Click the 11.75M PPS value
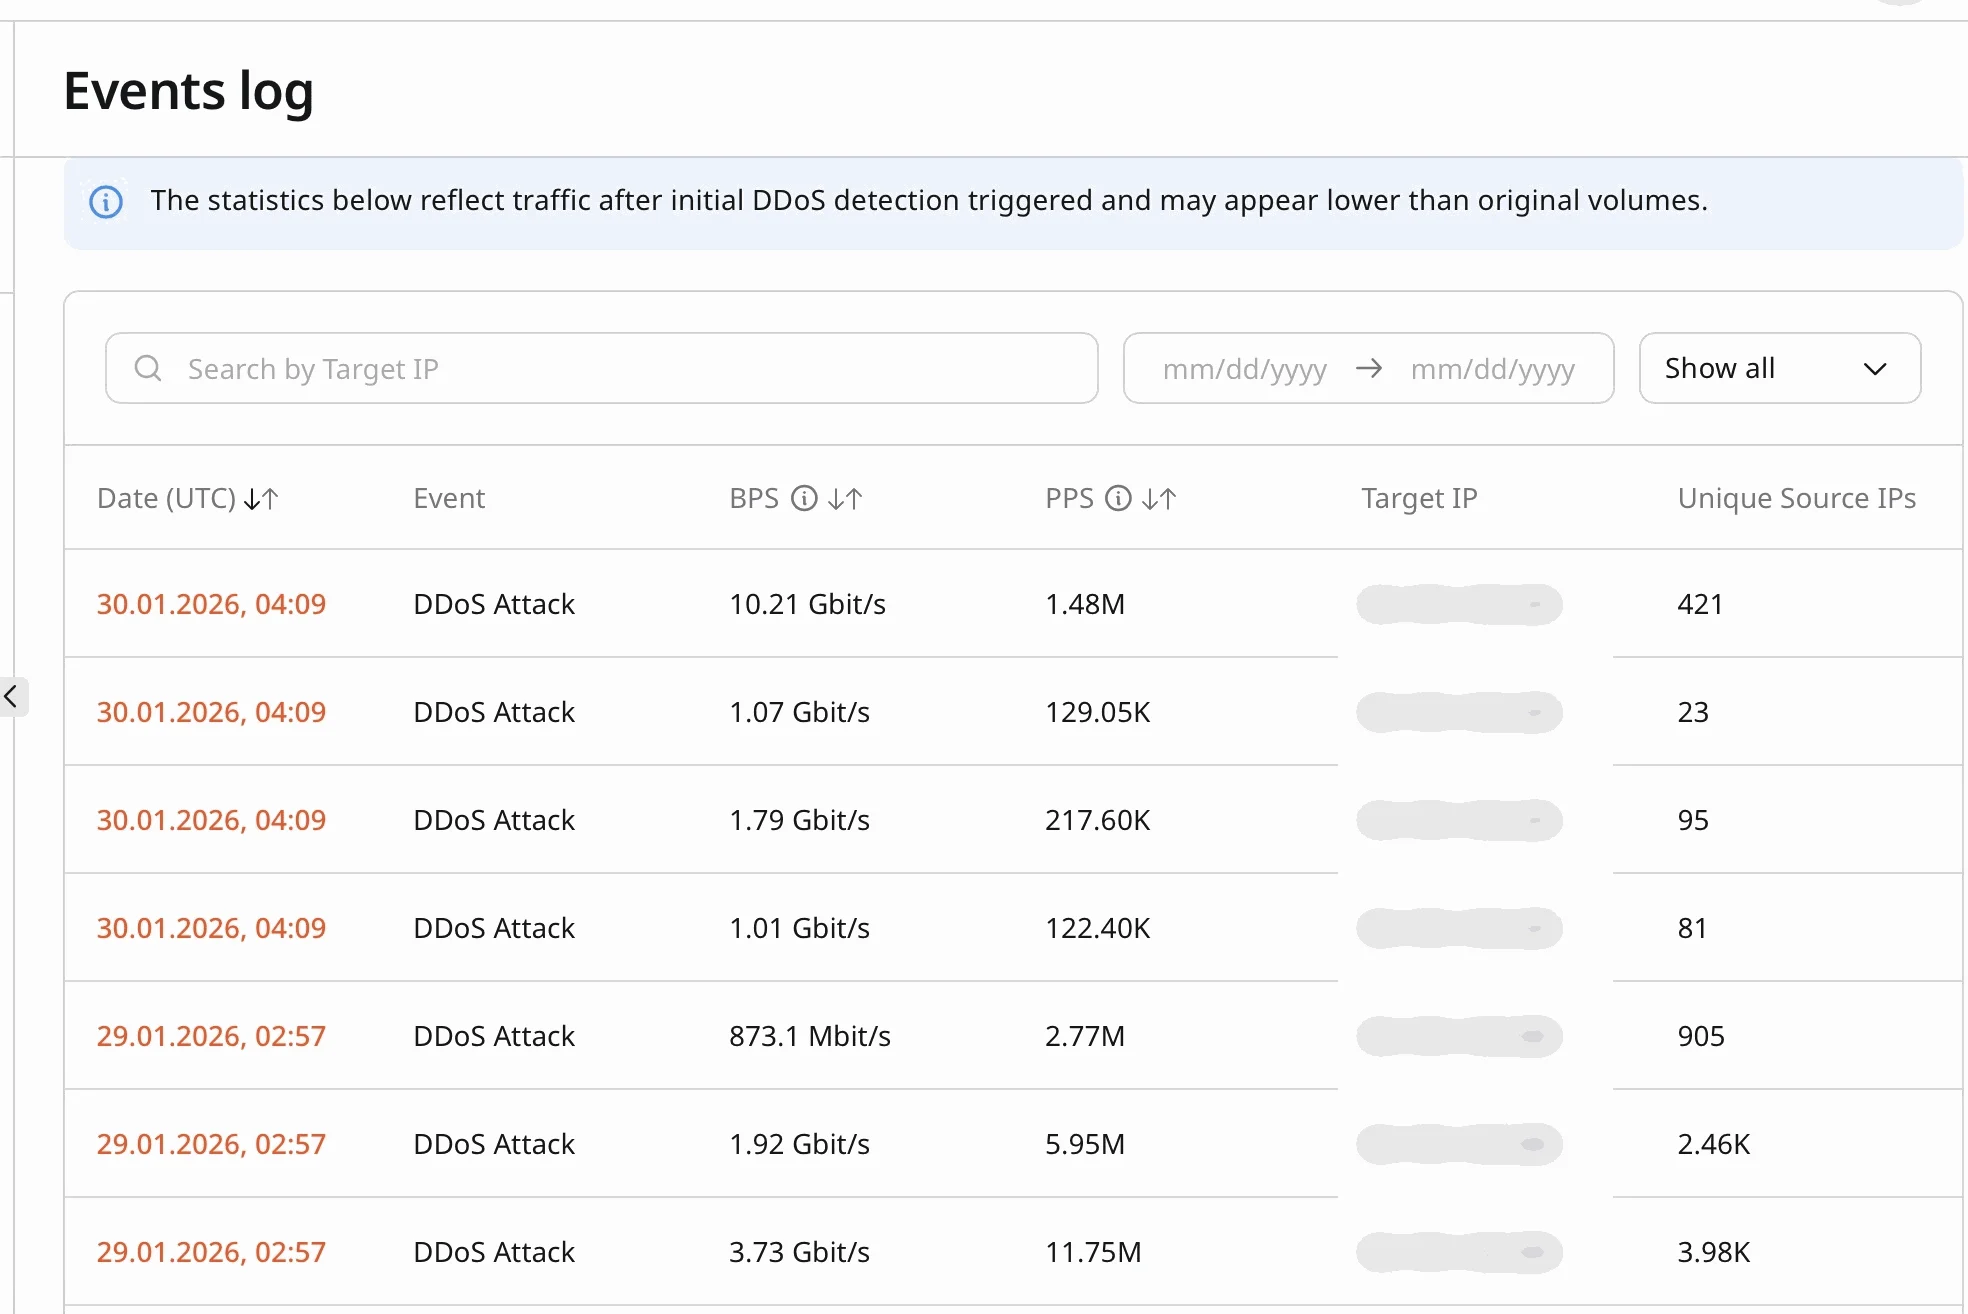 [1093, 1252]
